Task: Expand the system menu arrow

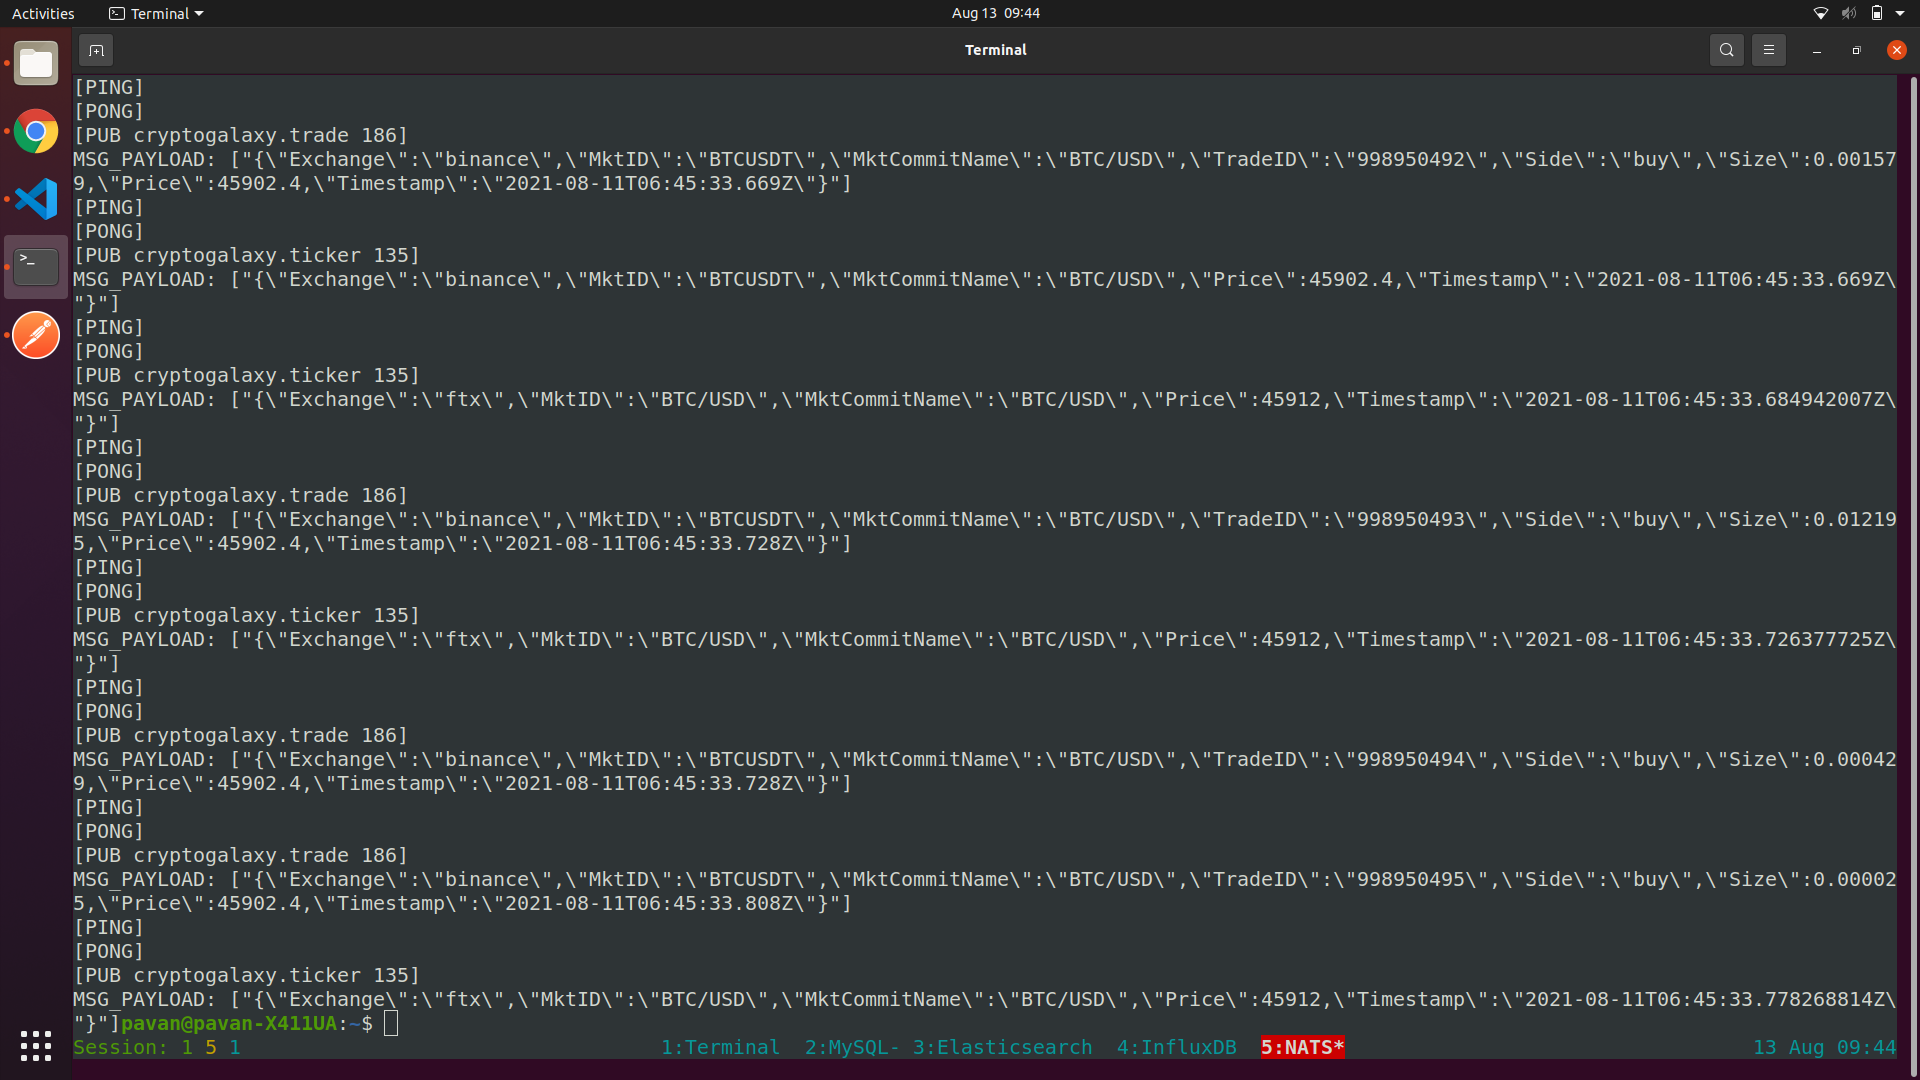Action: point(1900,13)
